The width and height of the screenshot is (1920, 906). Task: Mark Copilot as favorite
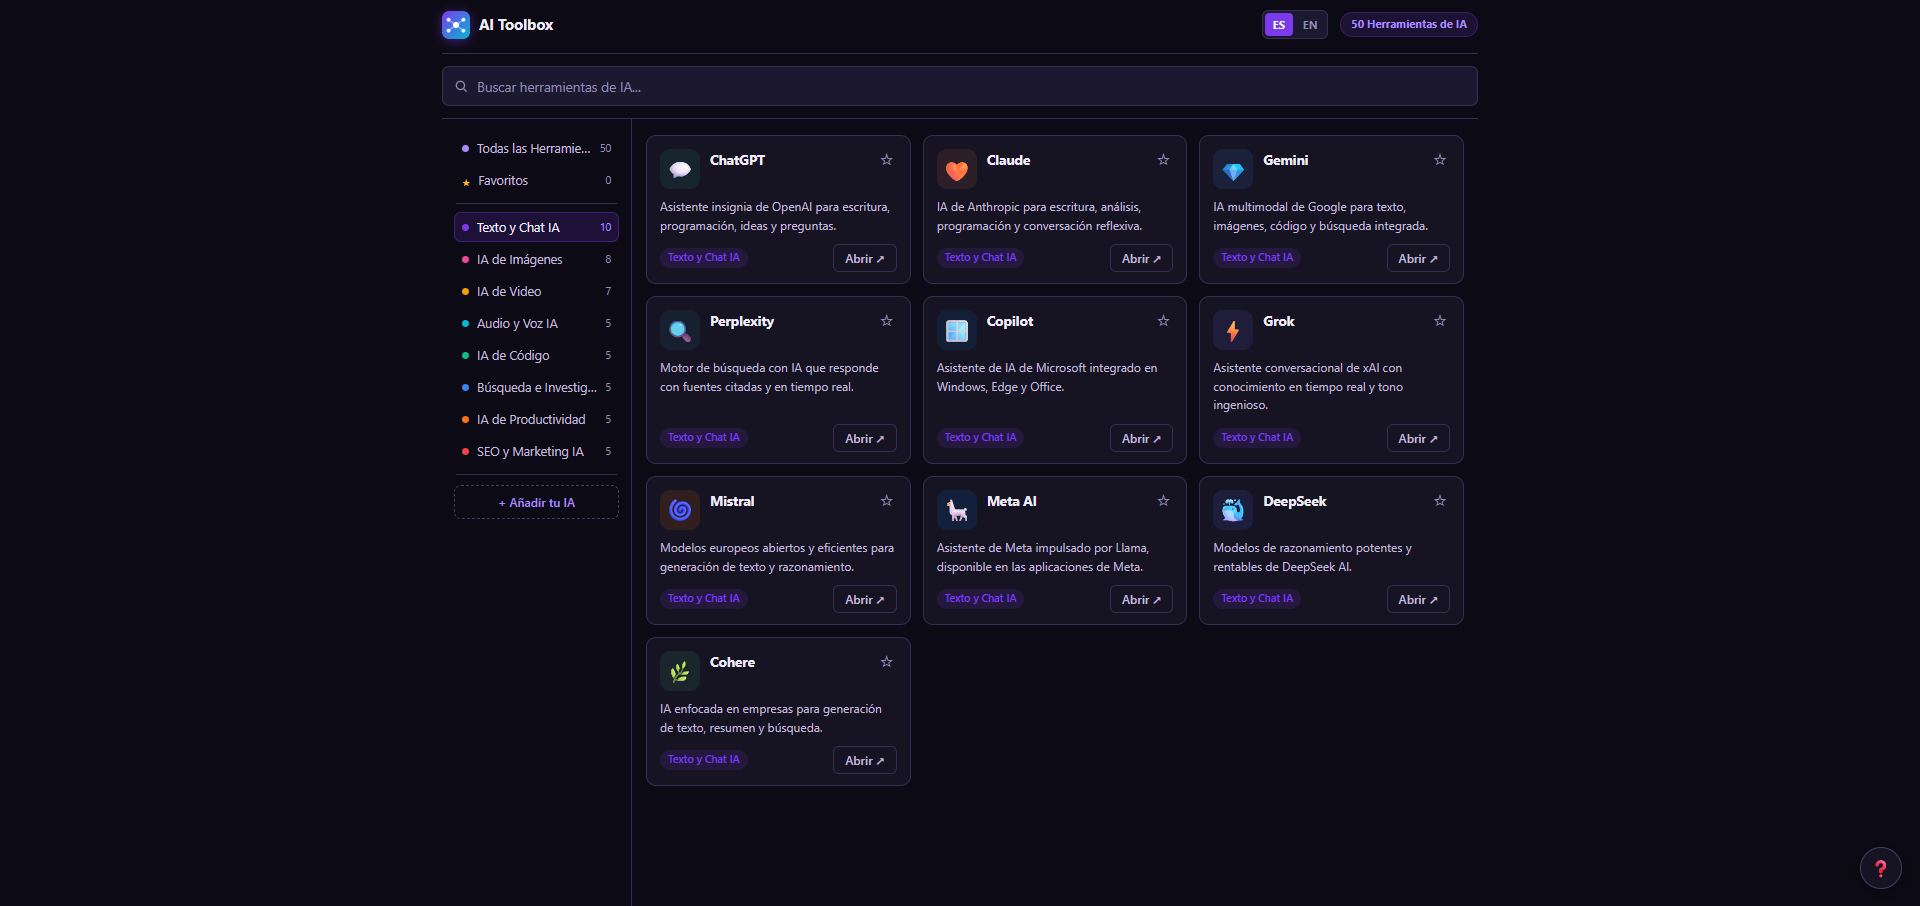click(x=1163, y=321)
